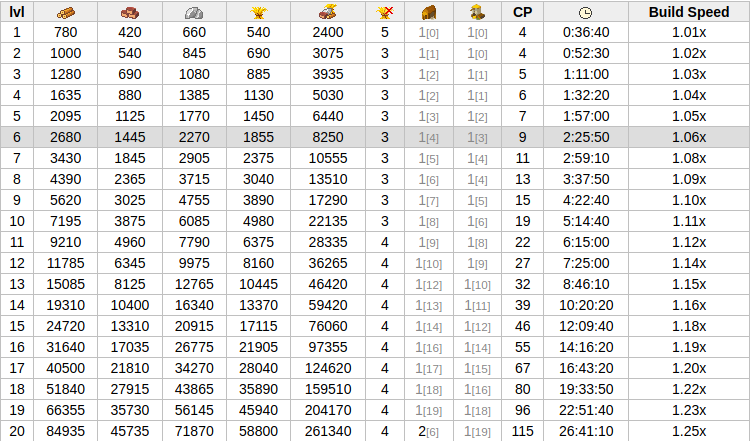
Task: Select the total '159510' cell
Action: coord(328,390)
